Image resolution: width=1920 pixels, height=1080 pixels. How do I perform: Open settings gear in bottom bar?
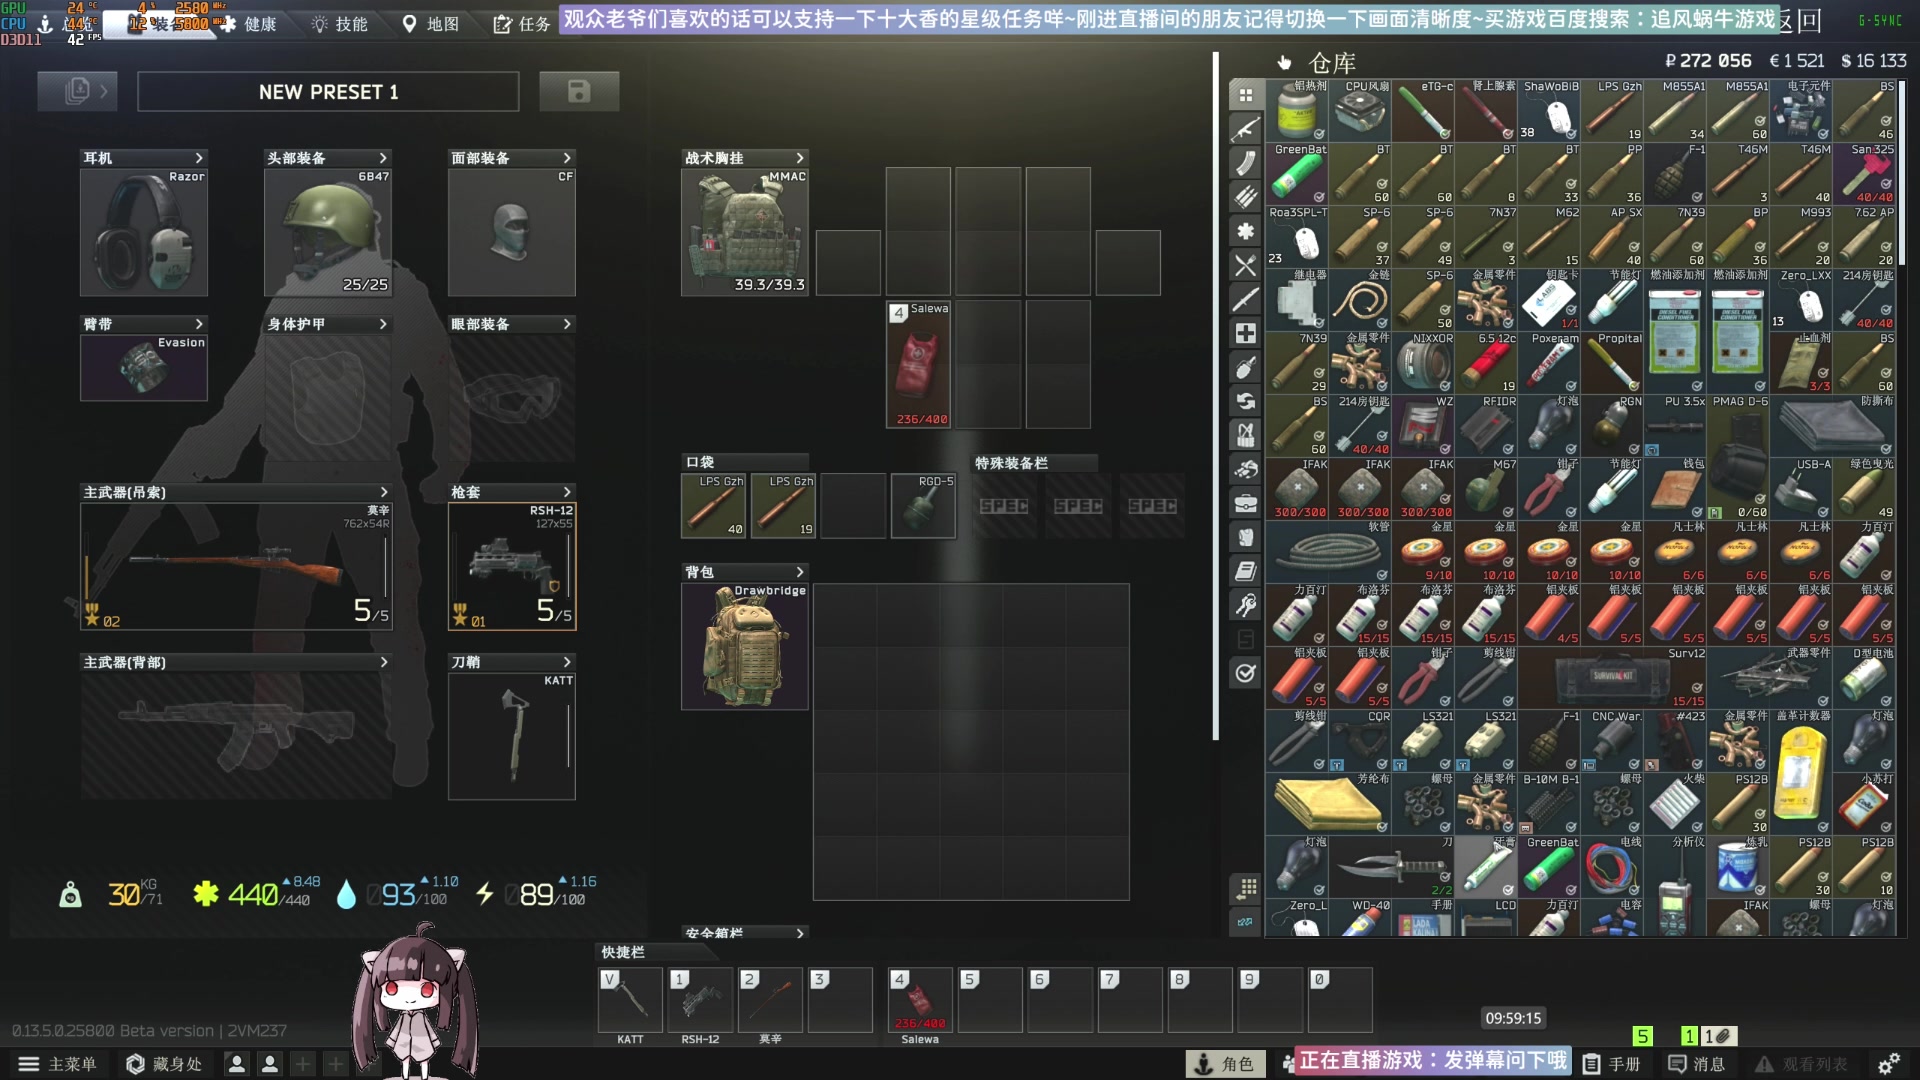coord(1889,1064)
